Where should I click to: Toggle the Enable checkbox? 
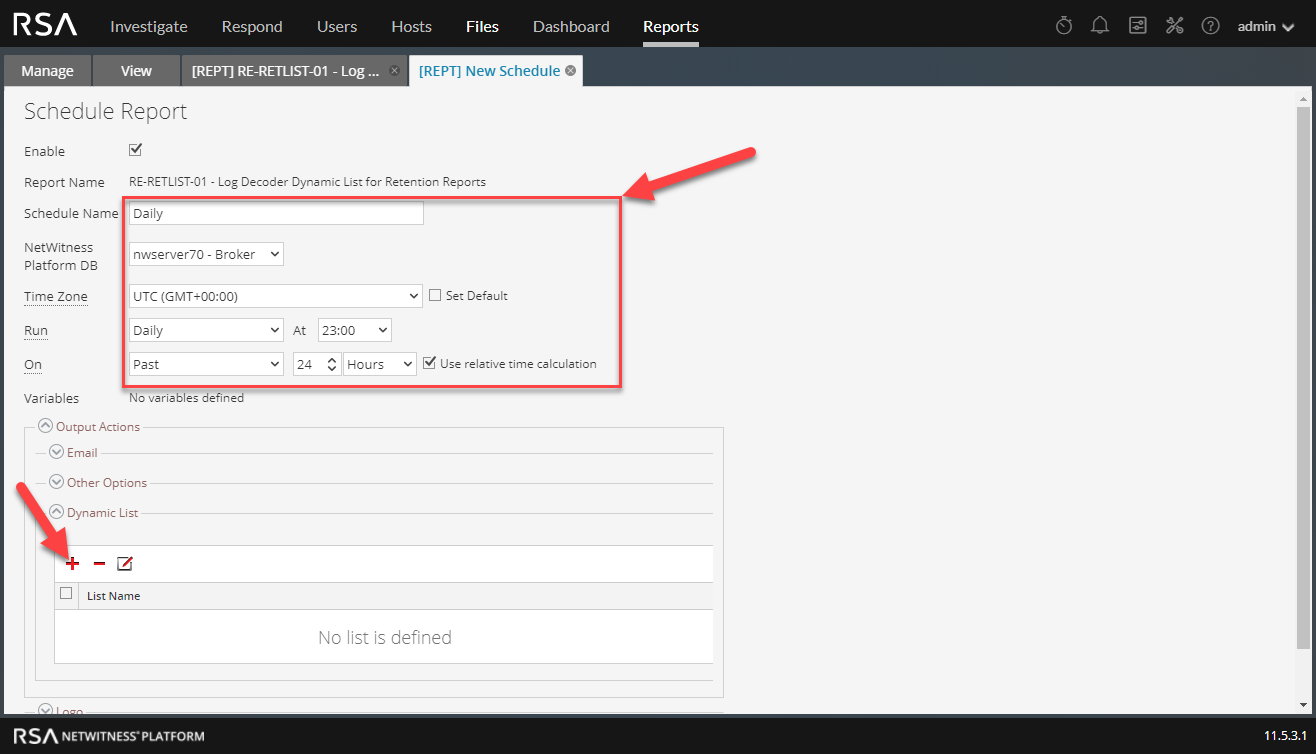[136, 150]
